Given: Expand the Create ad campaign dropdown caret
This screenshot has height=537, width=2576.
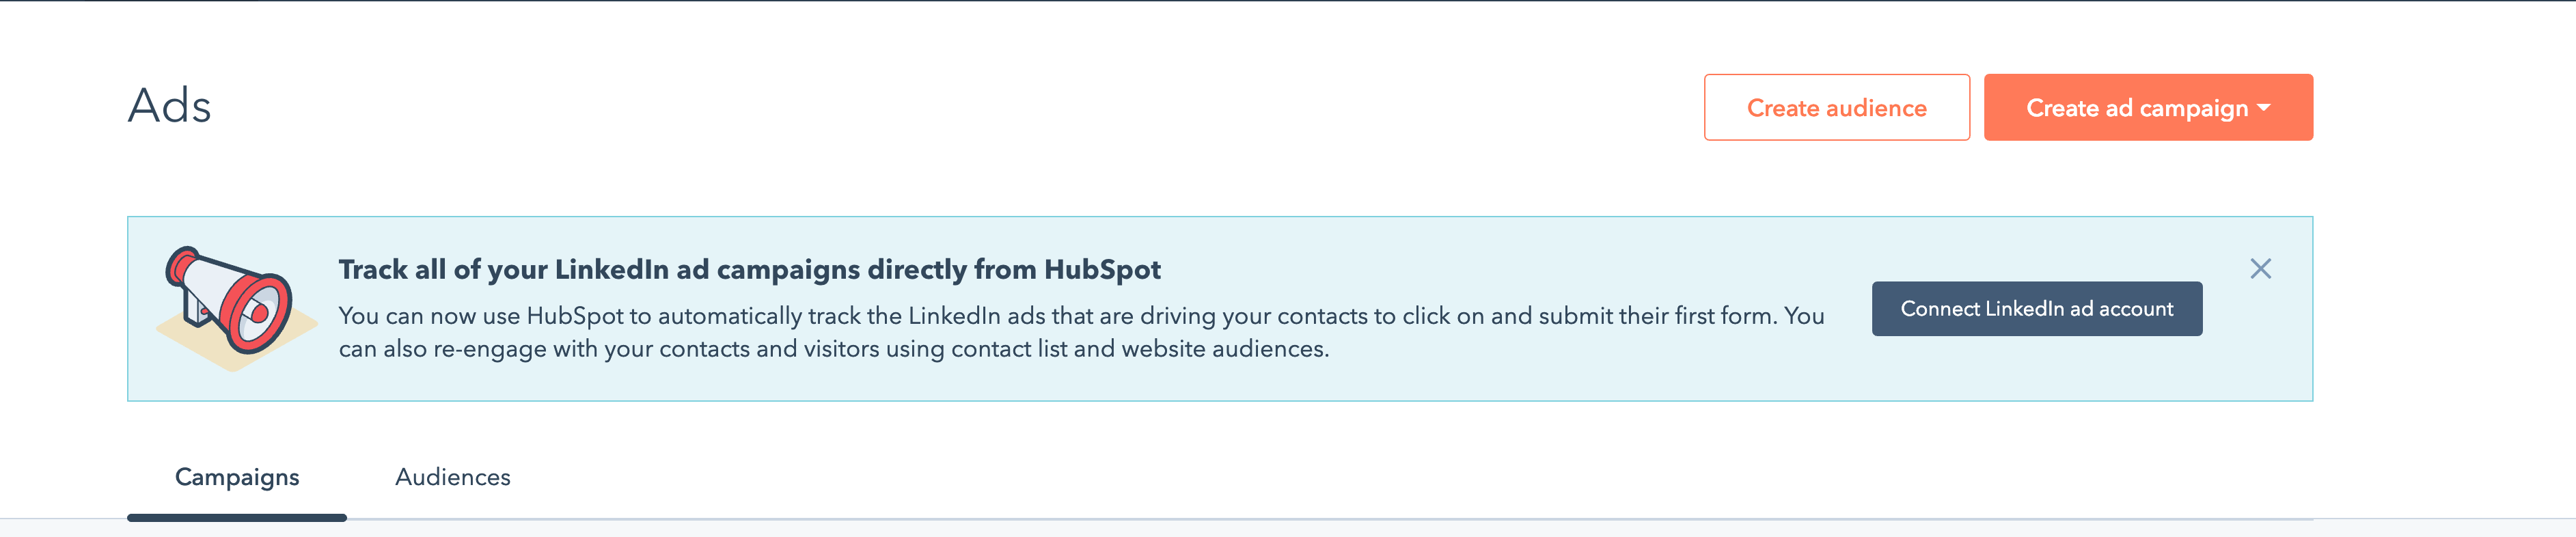Looking at the screenshot, I should pyautogui.click(x=2264, y=107).
